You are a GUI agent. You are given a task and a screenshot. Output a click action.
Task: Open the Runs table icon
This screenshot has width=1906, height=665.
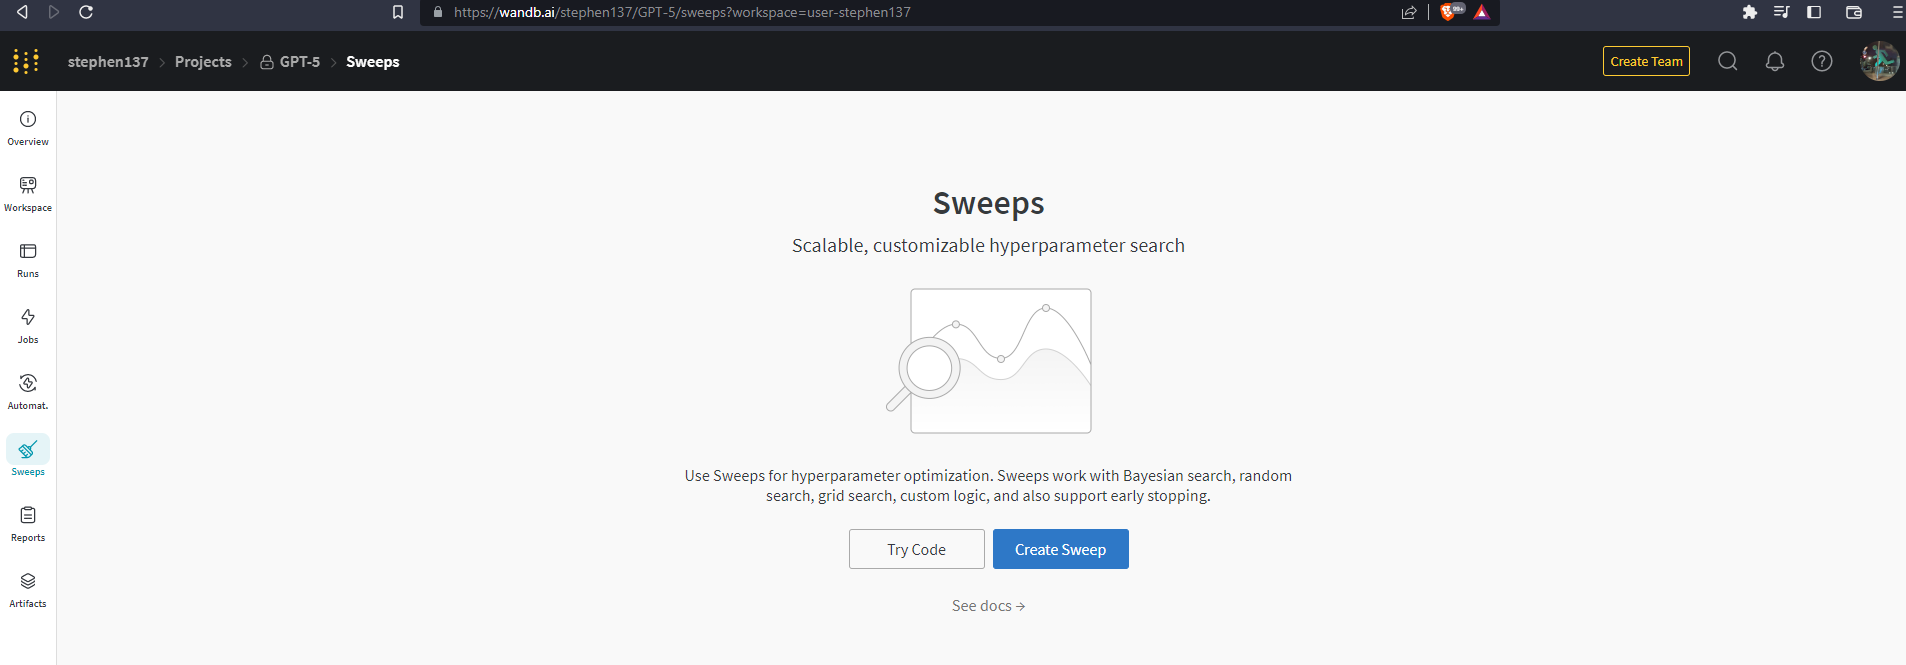pyautogui.click(x=28, y=251)
